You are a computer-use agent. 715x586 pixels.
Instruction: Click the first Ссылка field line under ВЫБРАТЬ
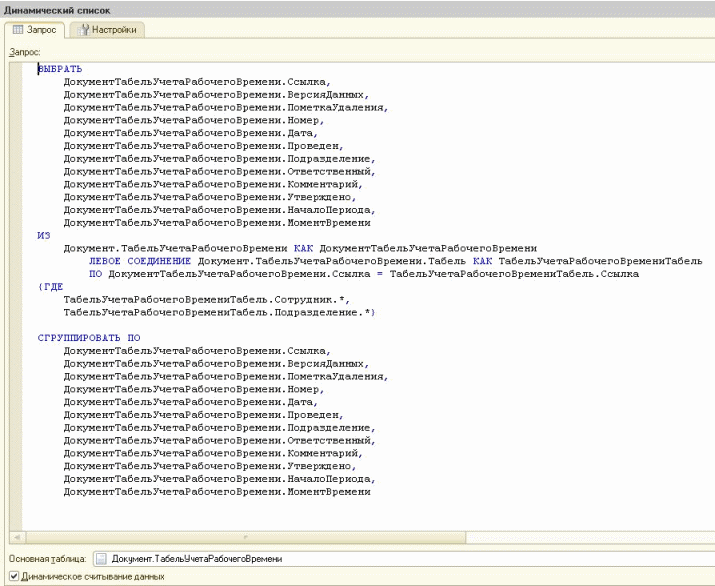pos(197,82)
